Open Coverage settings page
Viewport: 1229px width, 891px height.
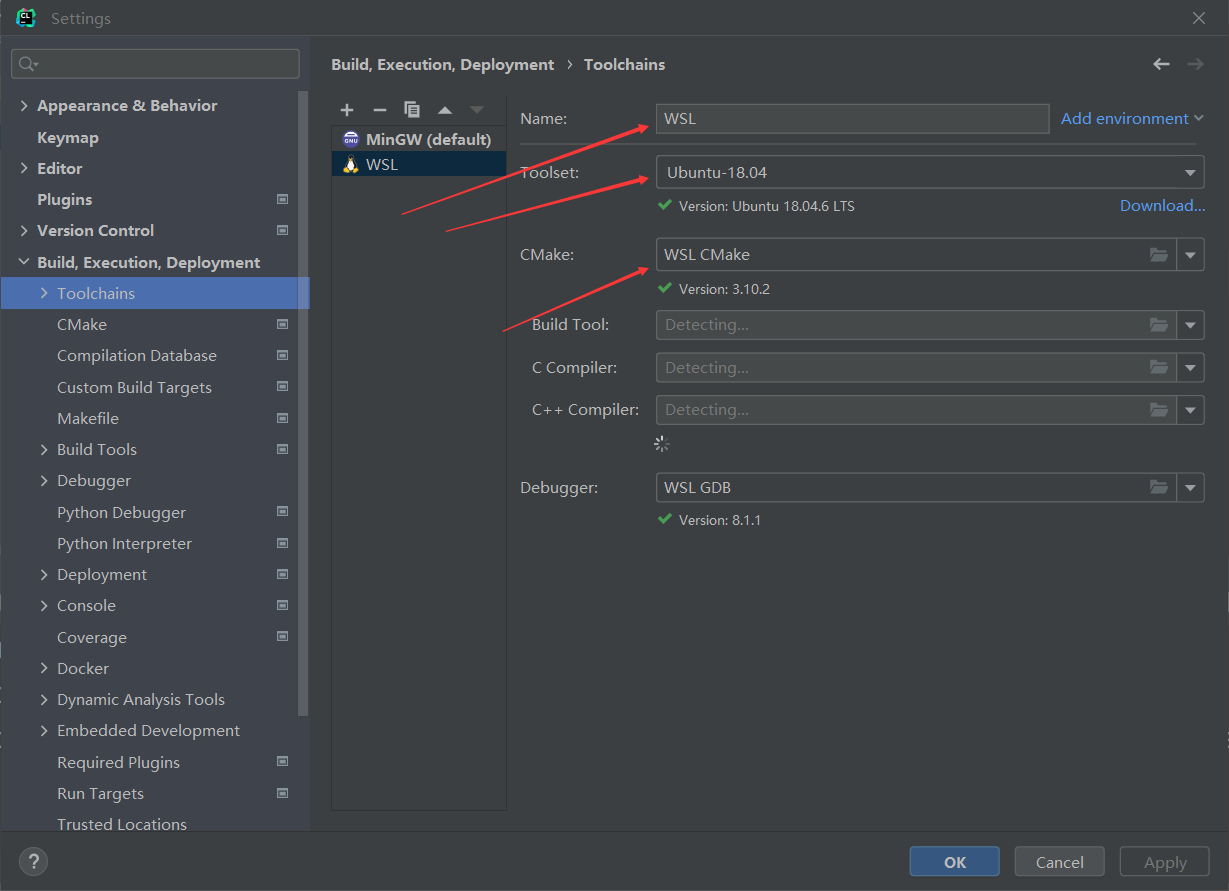pyautogui.click(x=92, y=637)
